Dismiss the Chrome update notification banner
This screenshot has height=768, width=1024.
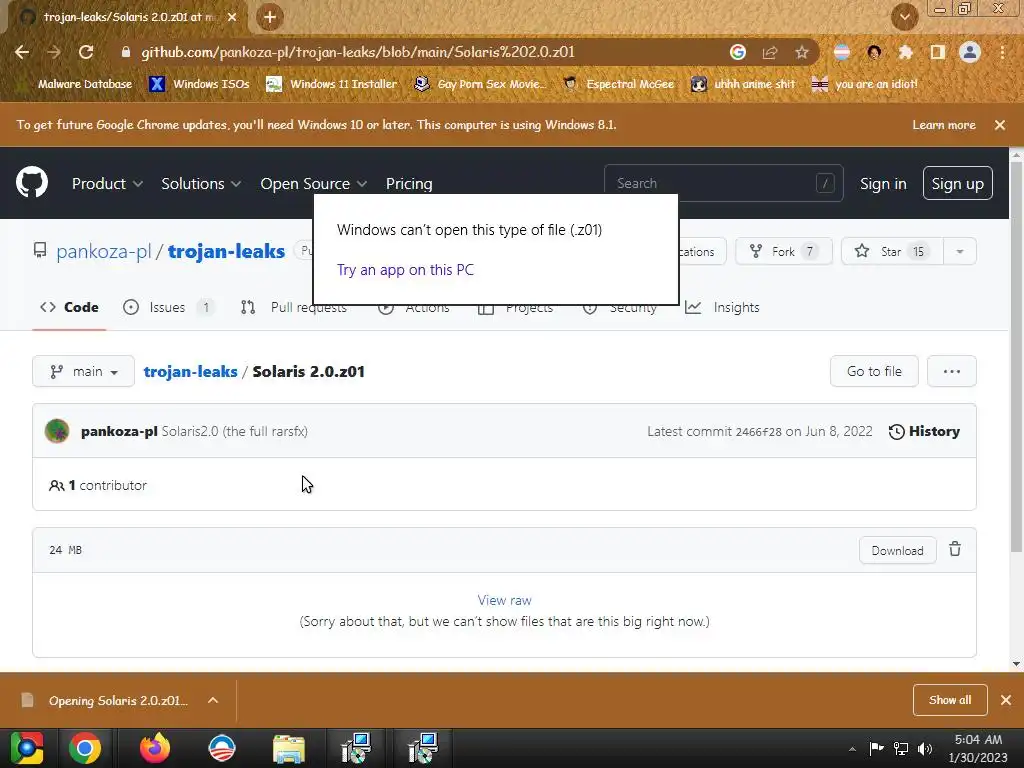(x=1000, y=125)
